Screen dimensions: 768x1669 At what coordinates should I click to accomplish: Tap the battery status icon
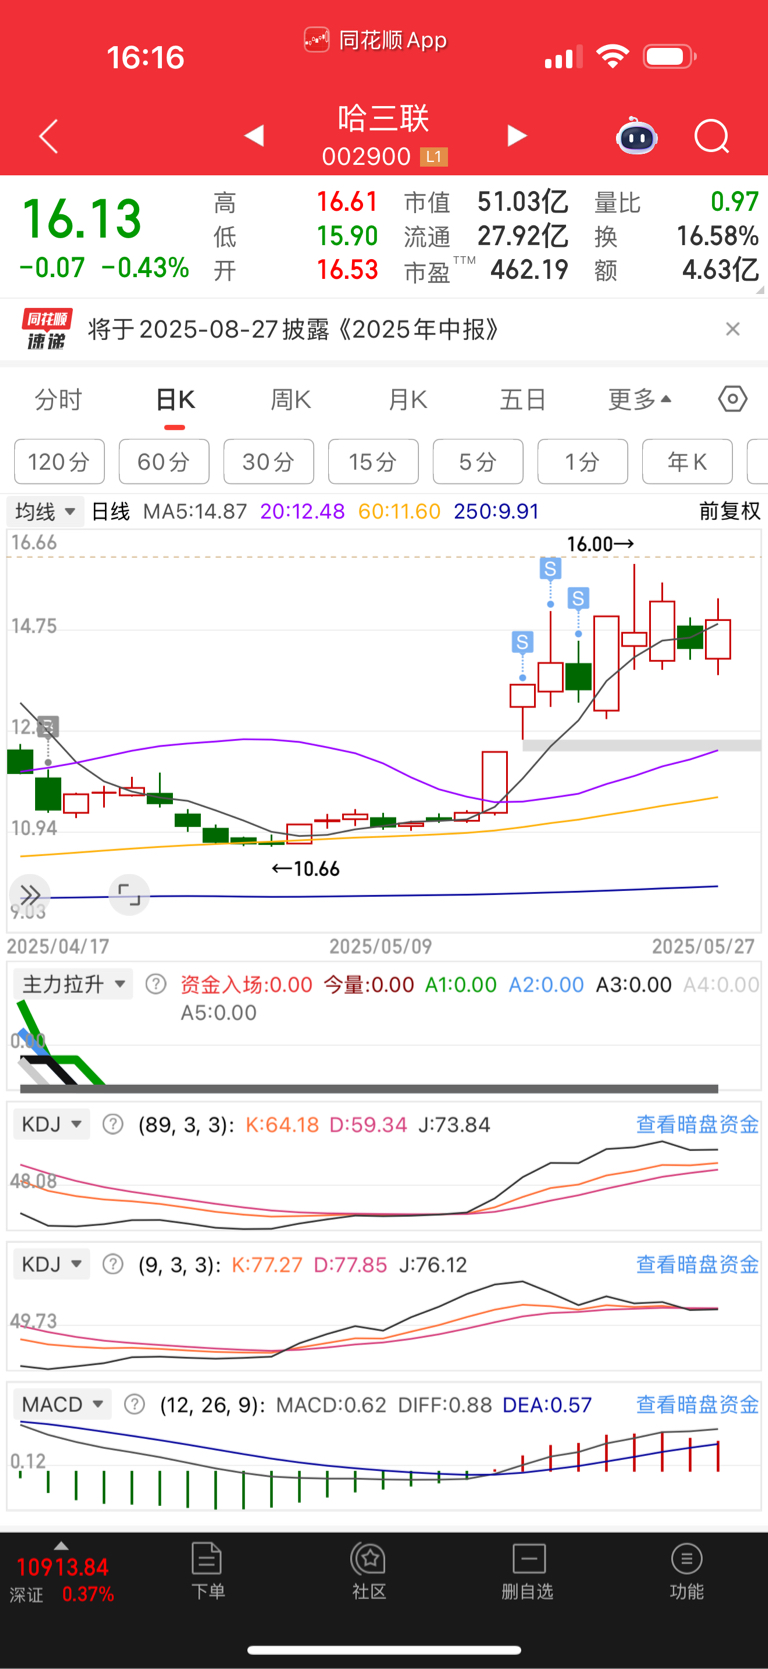[670, 56]
